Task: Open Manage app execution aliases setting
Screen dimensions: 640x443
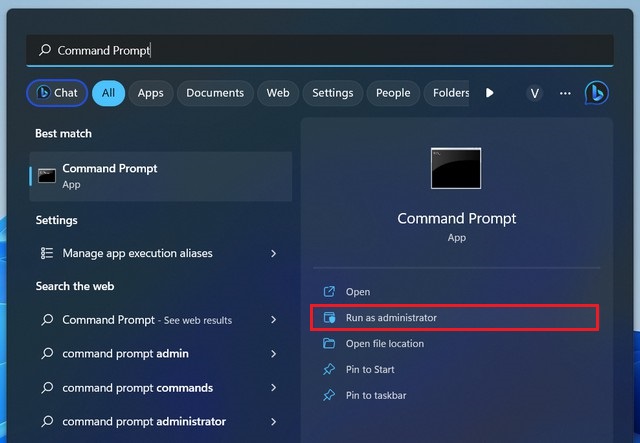Action: click(x=161, y=254)
